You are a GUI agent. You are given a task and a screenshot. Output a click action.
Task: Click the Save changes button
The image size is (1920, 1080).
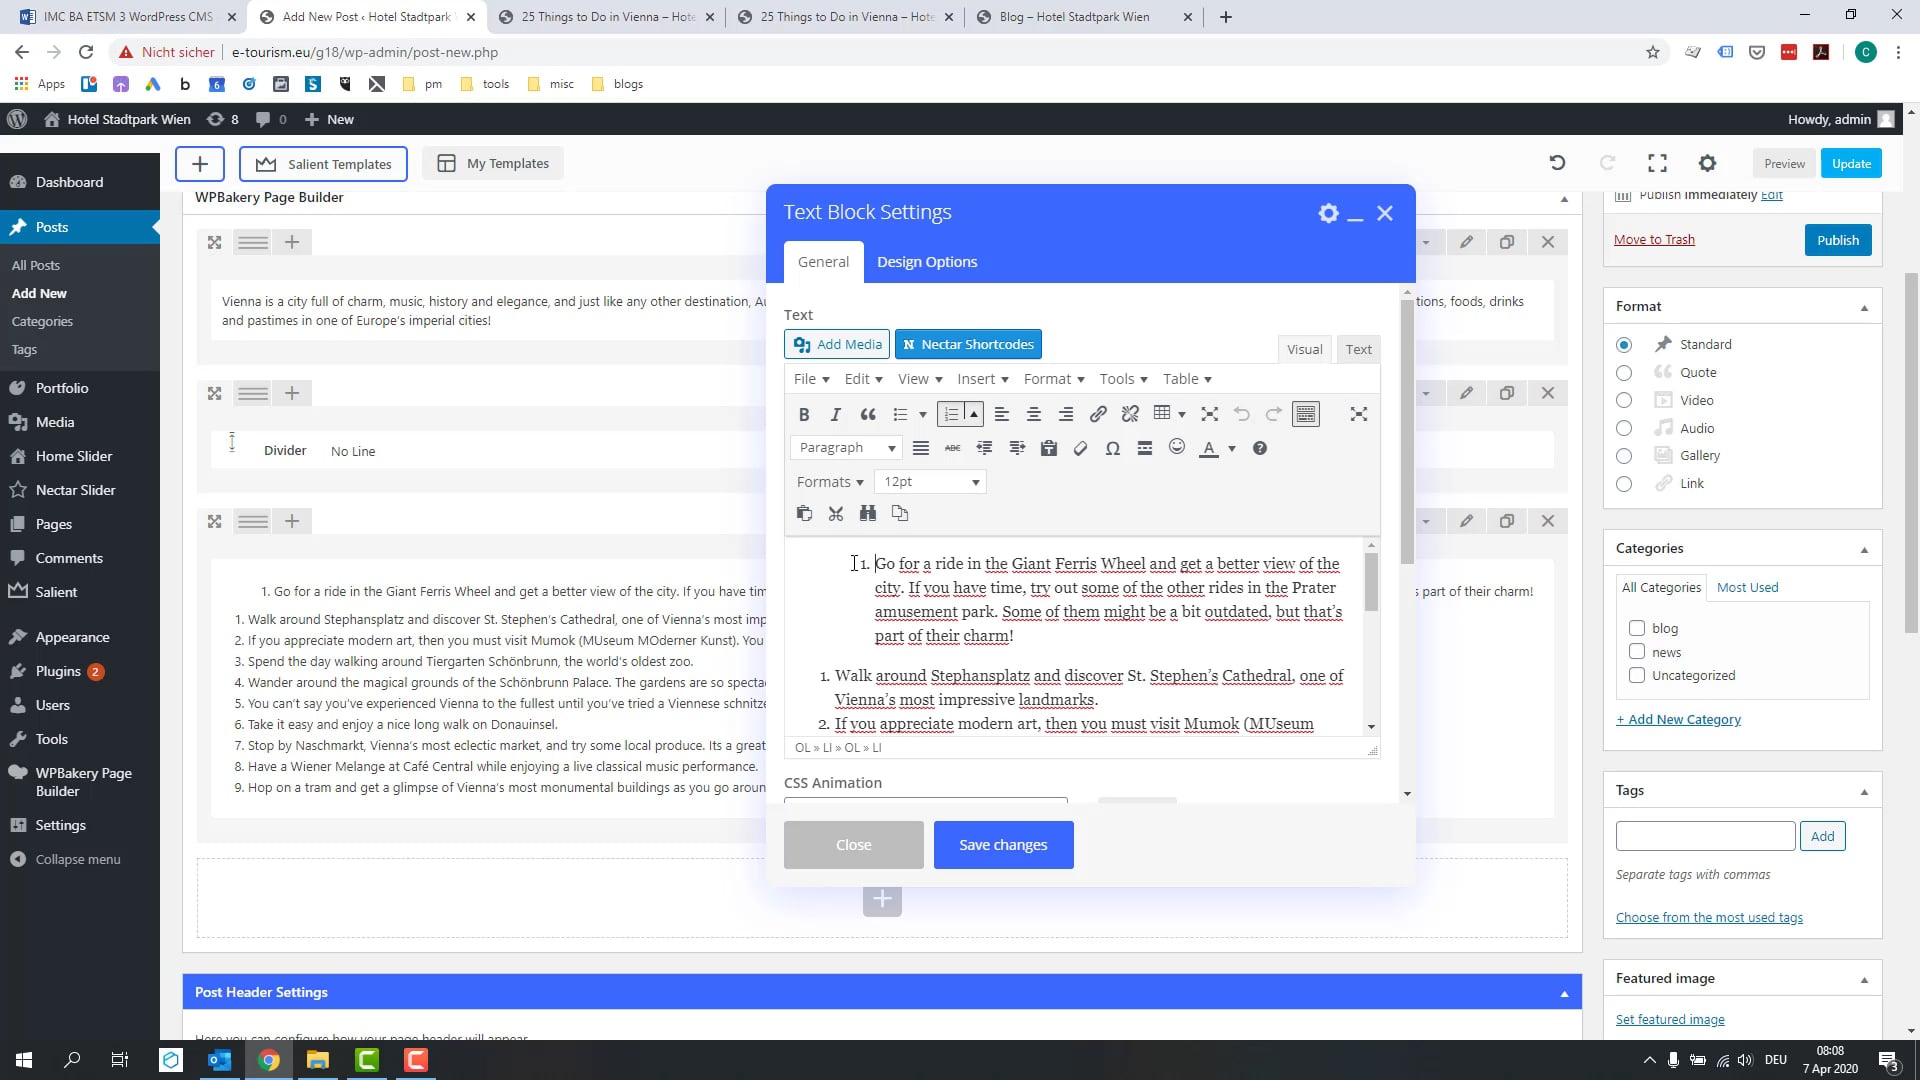(x=1003, y=845)
